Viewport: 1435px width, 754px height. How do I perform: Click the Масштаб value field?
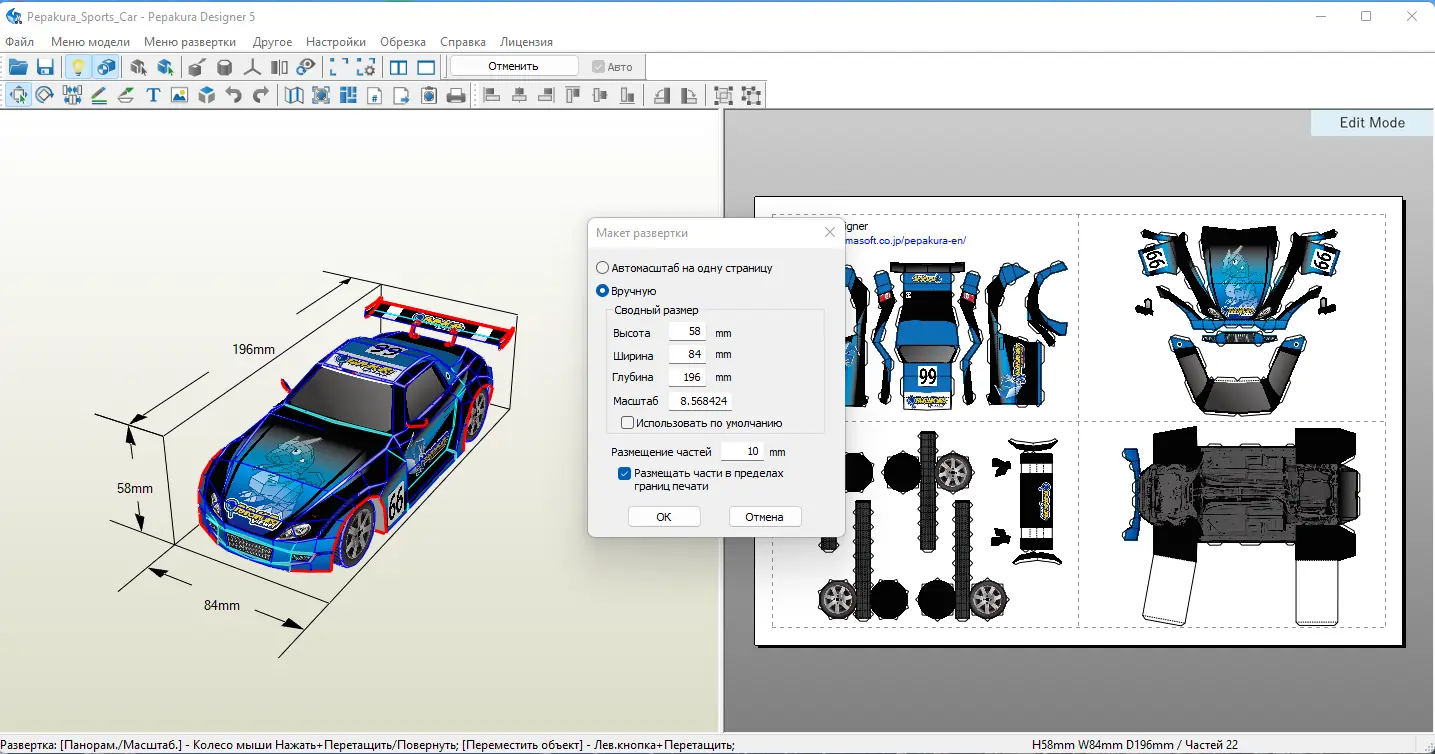point(700,401)
